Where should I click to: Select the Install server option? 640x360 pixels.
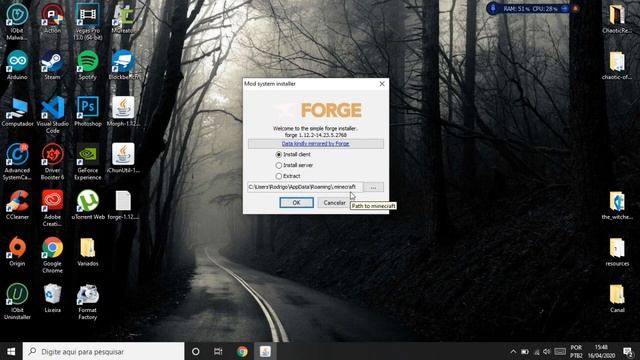click(x=279, y=165)
